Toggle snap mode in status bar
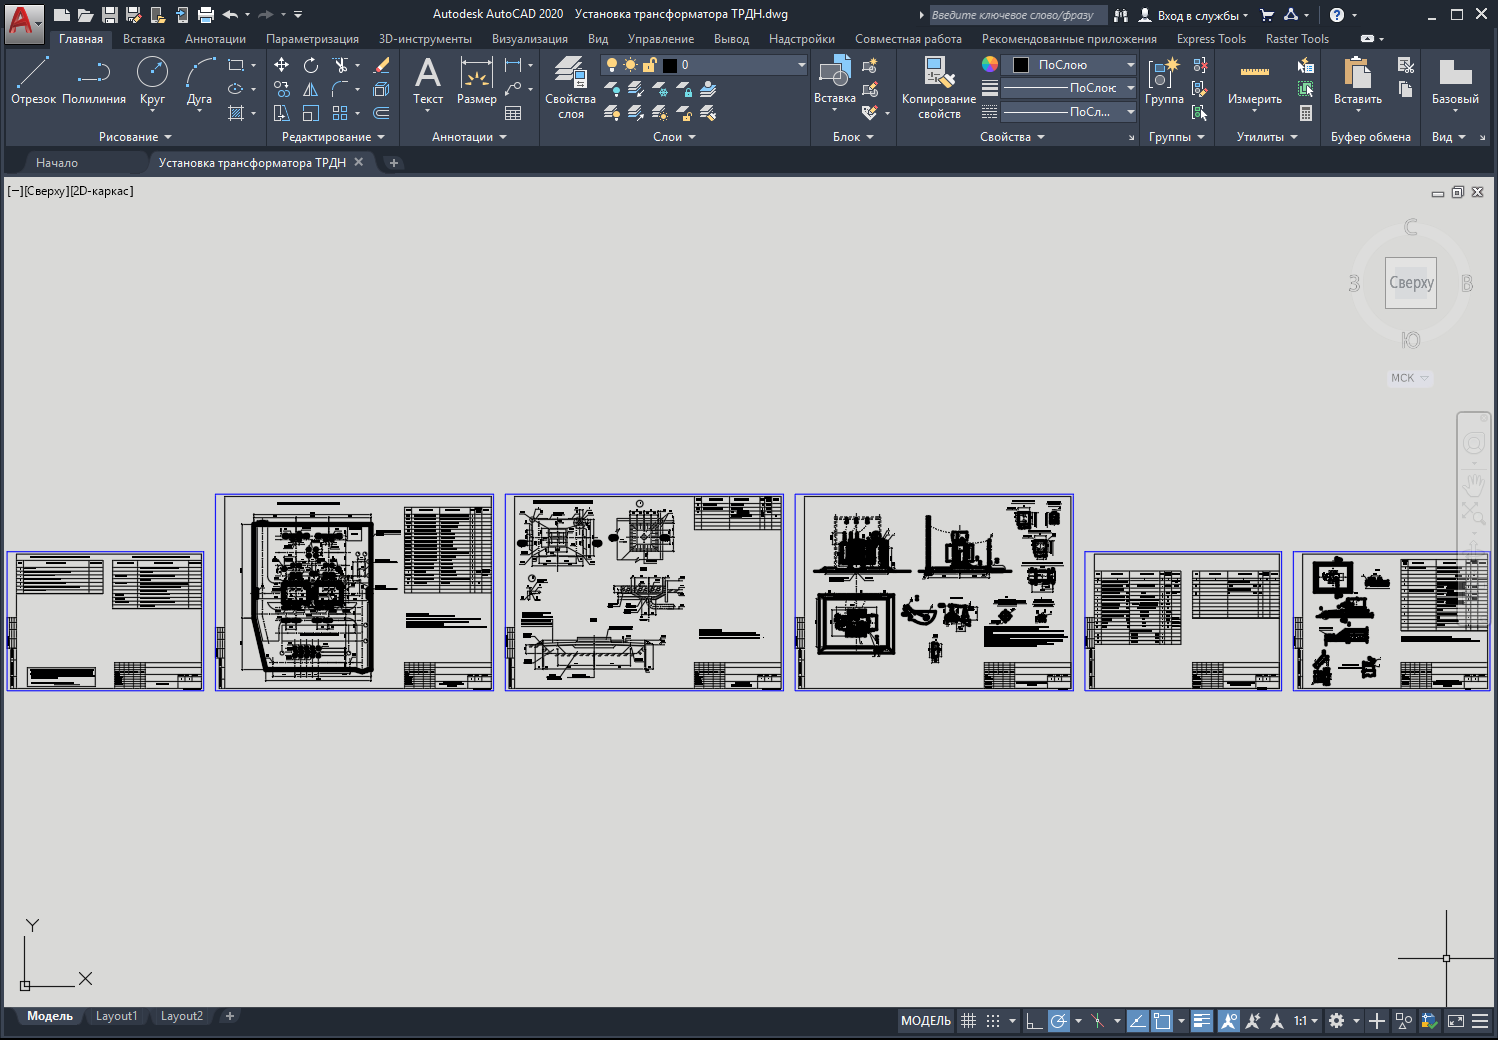 [x=993, y=1021]
